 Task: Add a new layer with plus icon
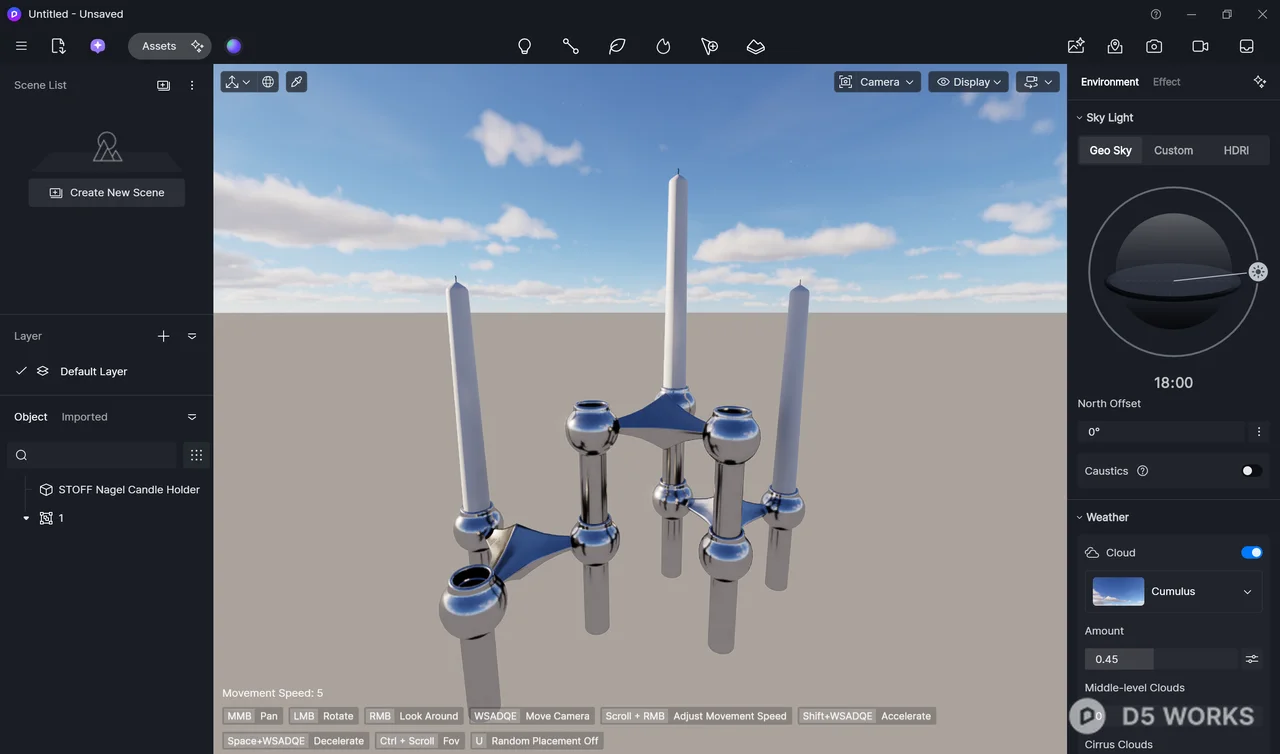pyautogui.click(x=164, y=336)
